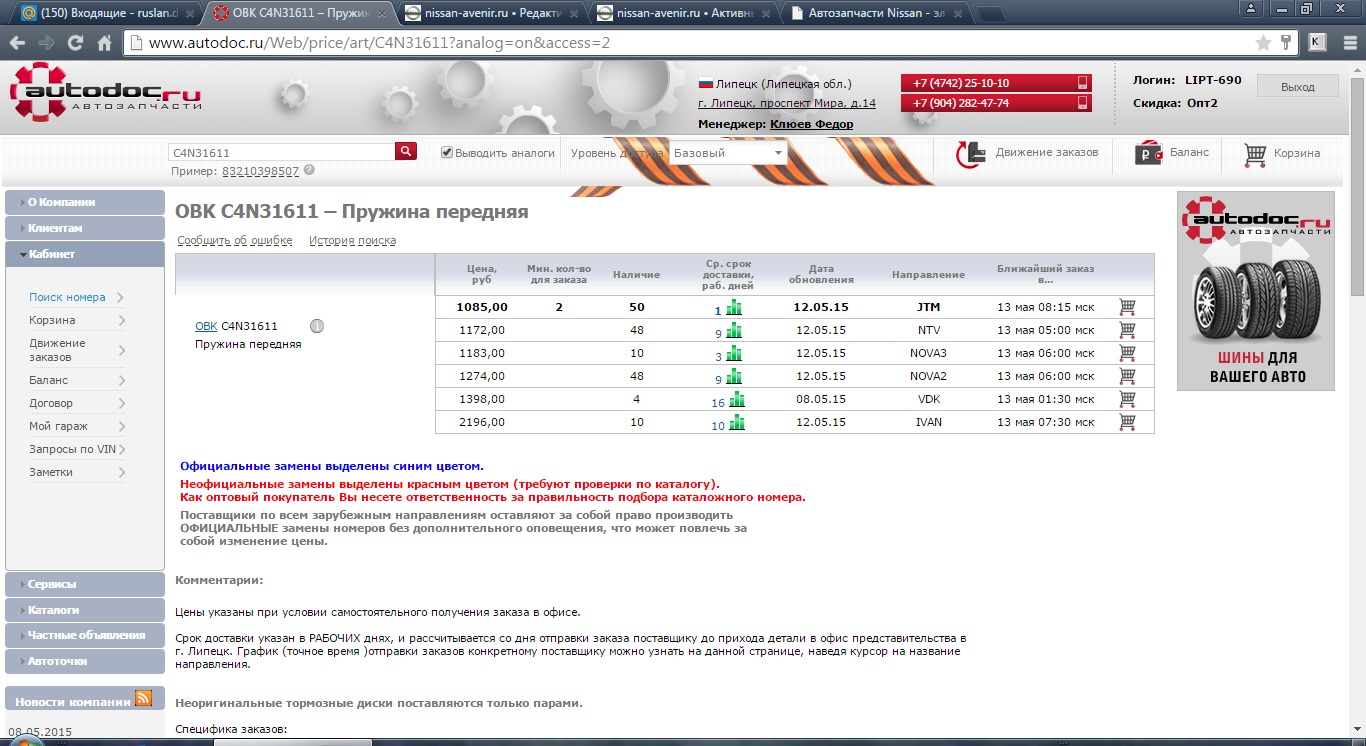Open delivery statistics chart in NOVA2 row
This screenshot has height=746, width=1366.
click(x=736, y=376)
